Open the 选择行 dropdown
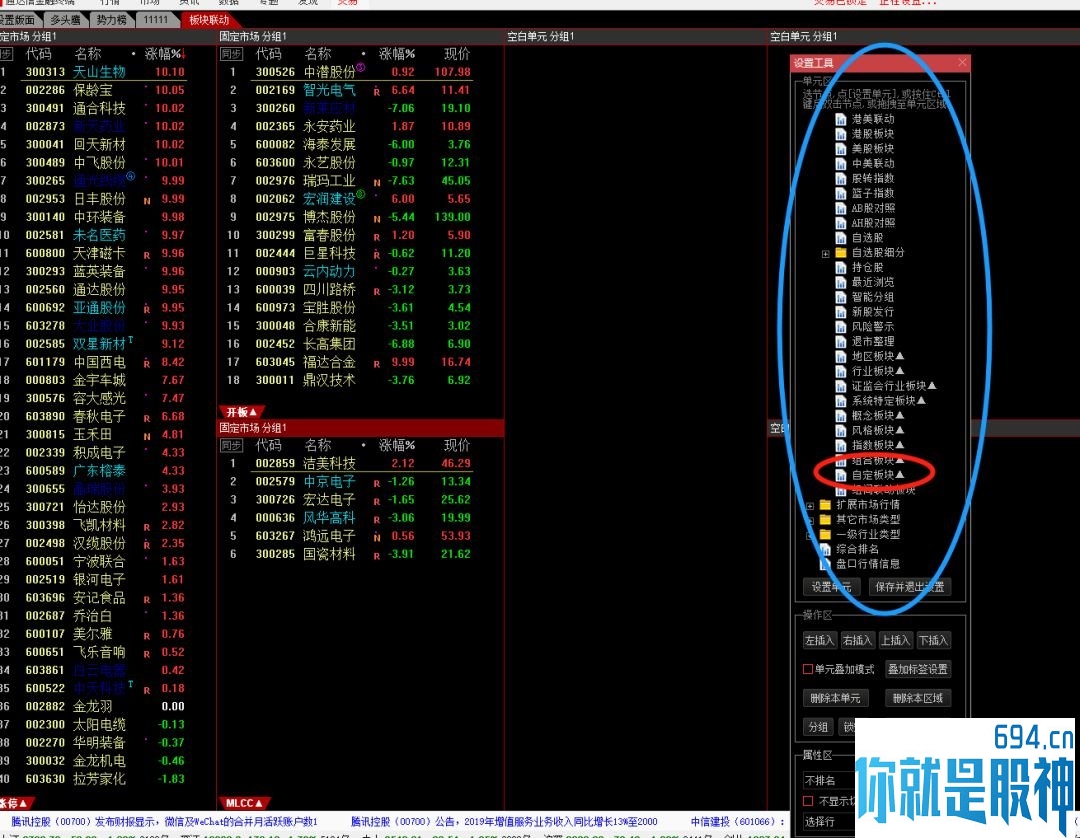 tap(829, 821)
